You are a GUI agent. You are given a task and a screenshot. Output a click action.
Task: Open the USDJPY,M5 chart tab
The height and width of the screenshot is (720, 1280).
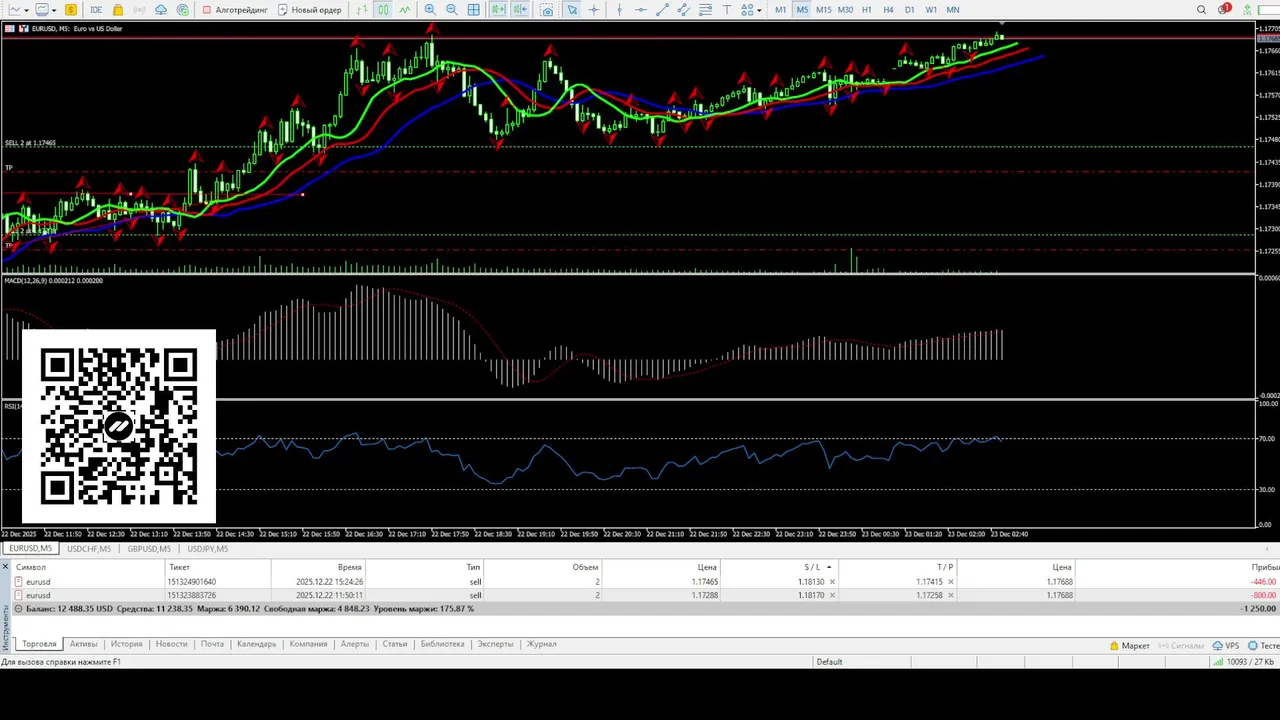pyautogui.click(x=207, y=549)
